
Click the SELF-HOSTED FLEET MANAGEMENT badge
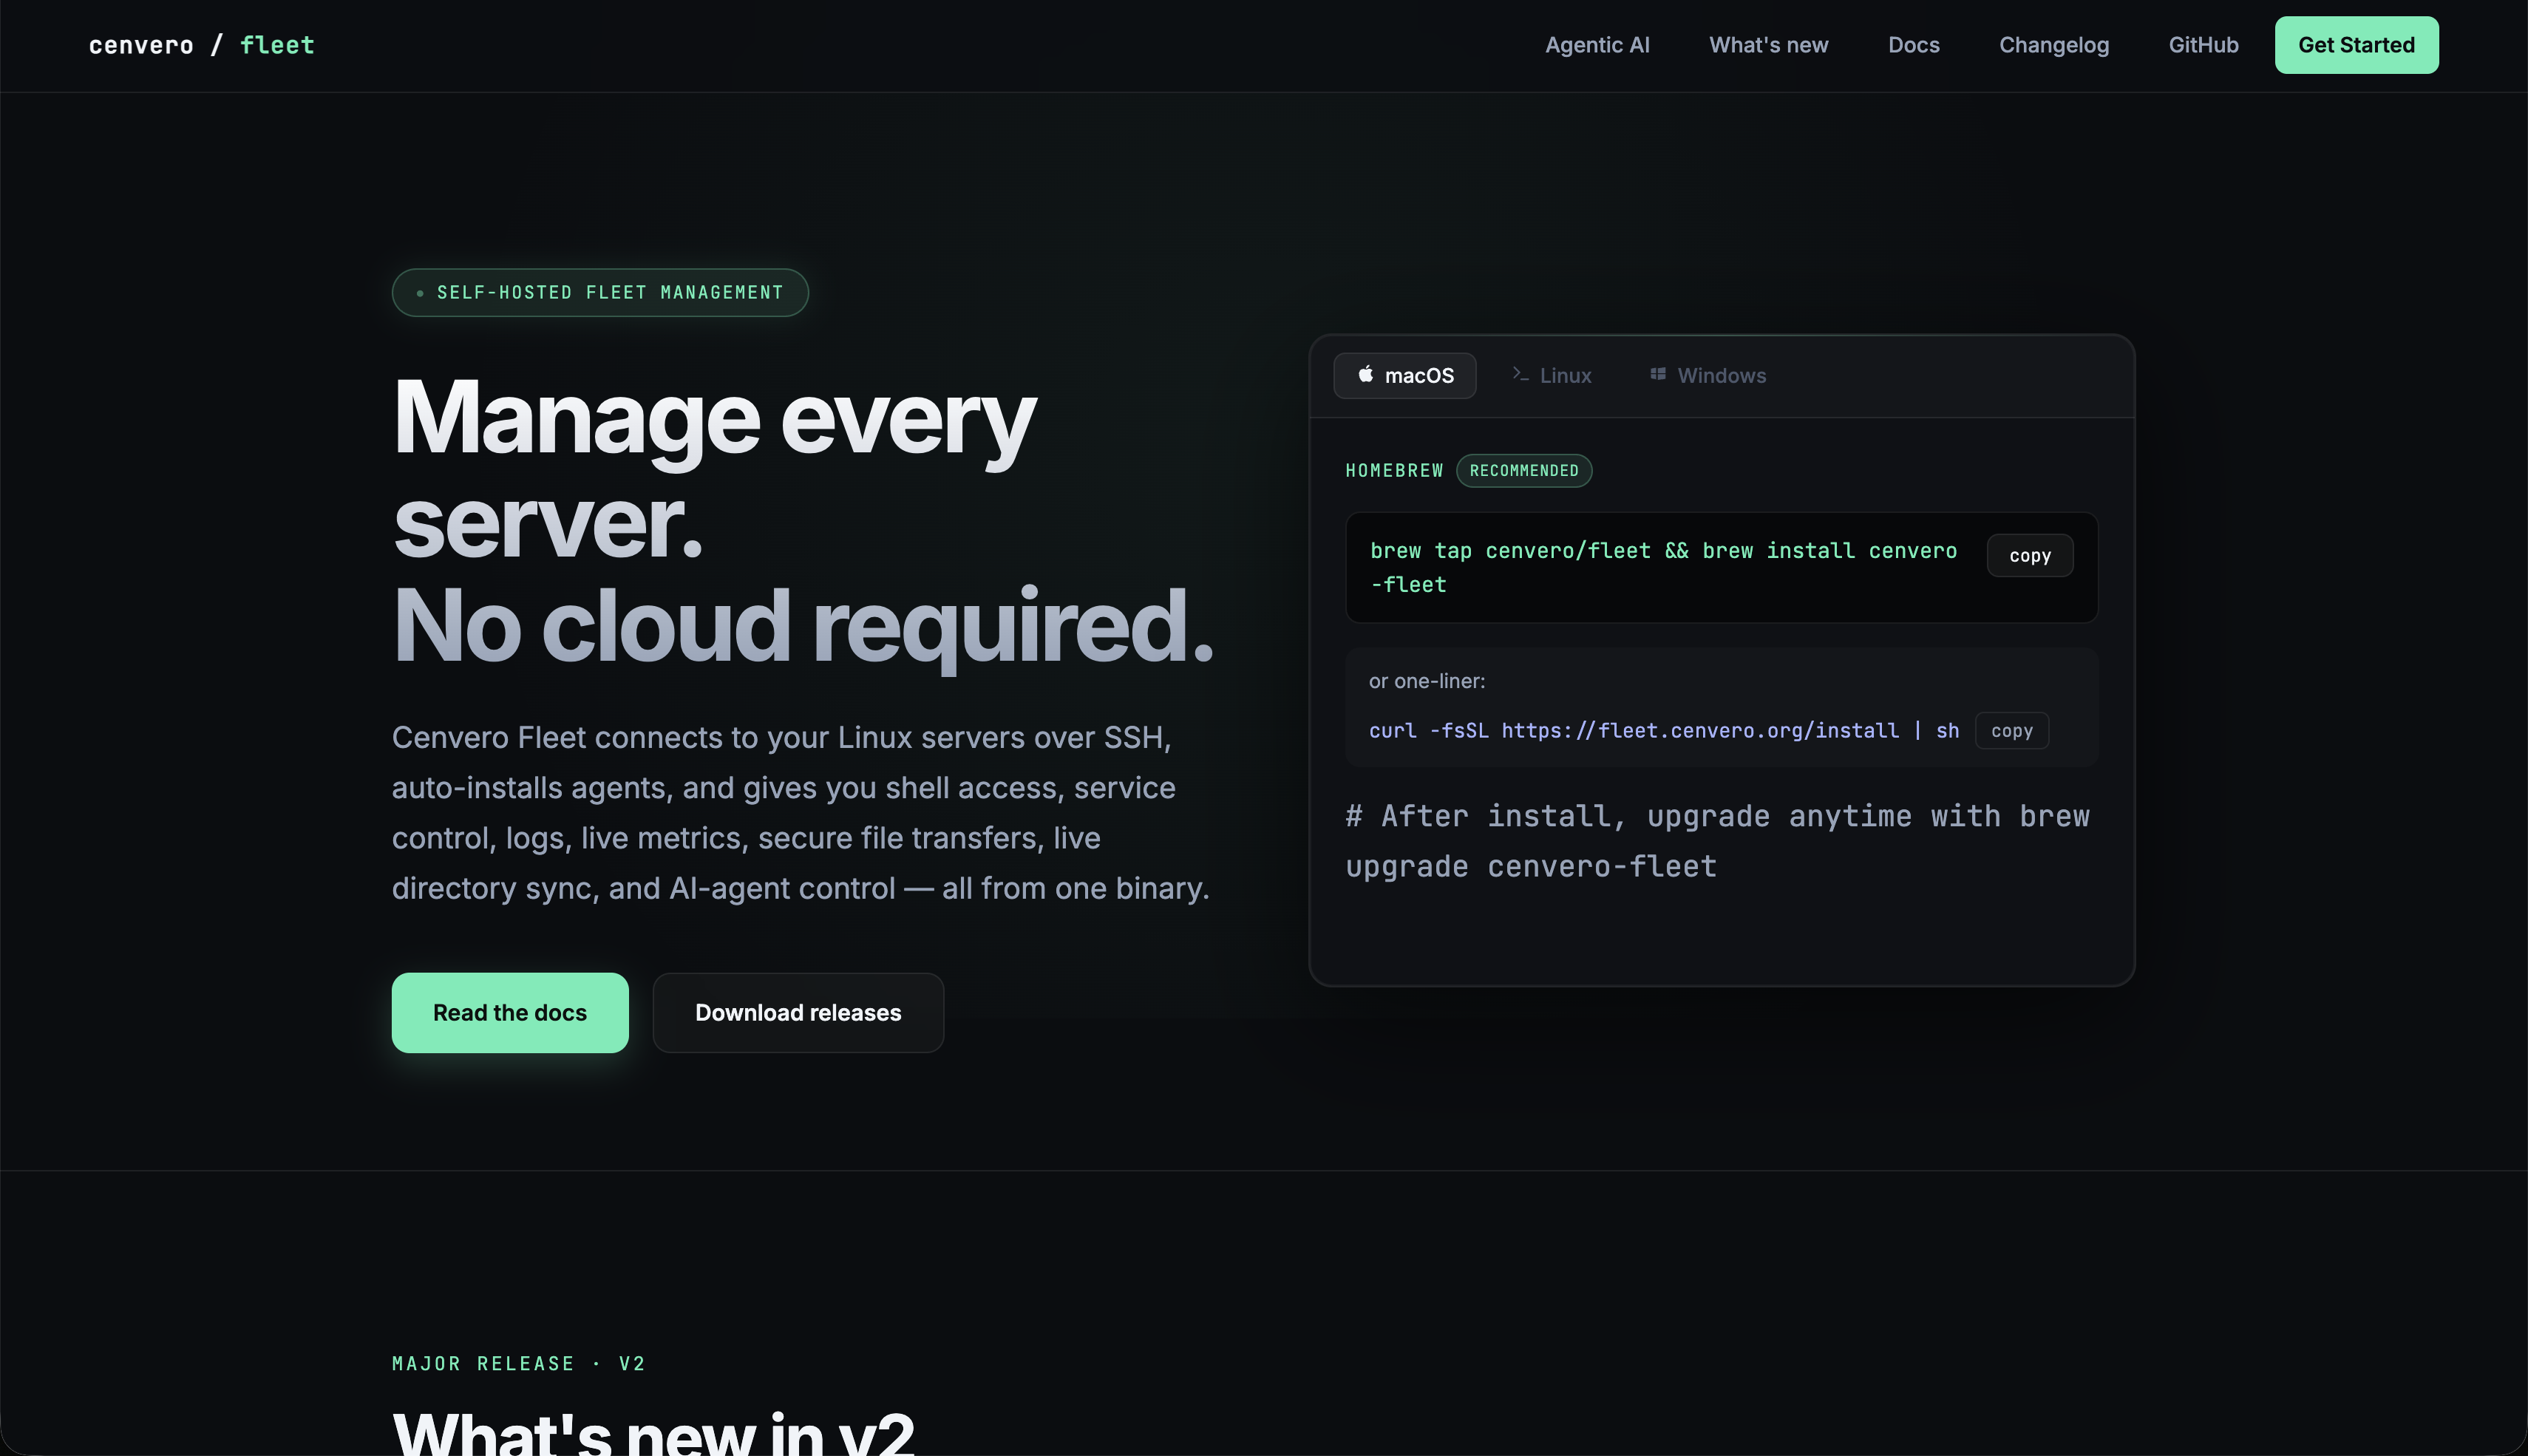click(x=600, y=293)
